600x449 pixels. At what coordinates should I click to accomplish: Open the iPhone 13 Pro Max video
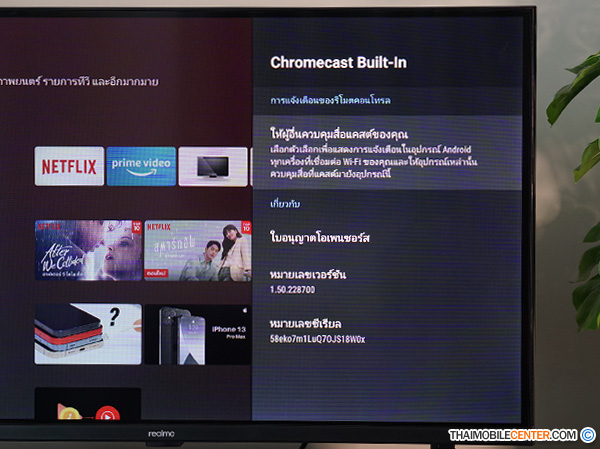(198, 335)
